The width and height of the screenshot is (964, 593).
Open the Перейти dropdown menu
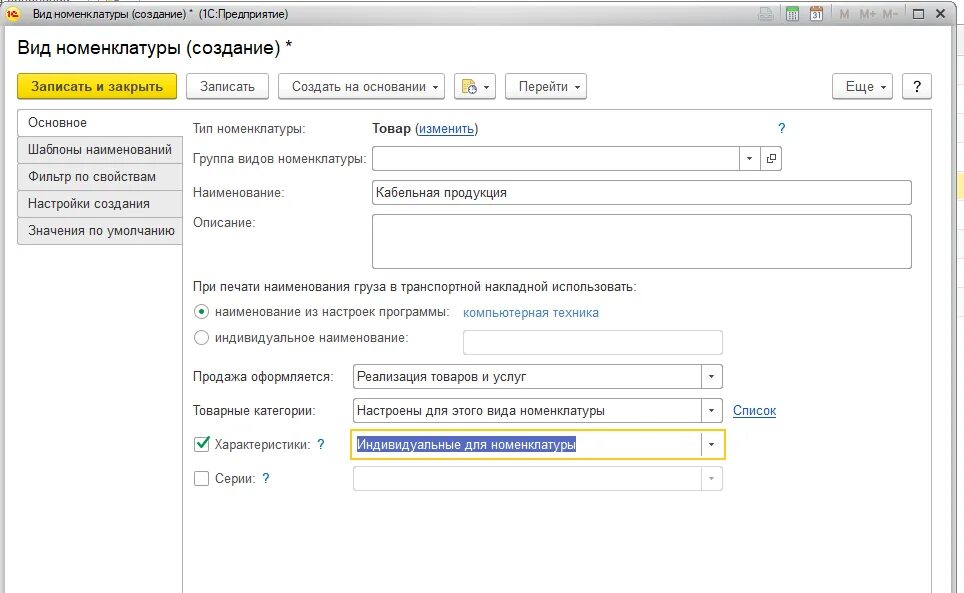[546, 87]
